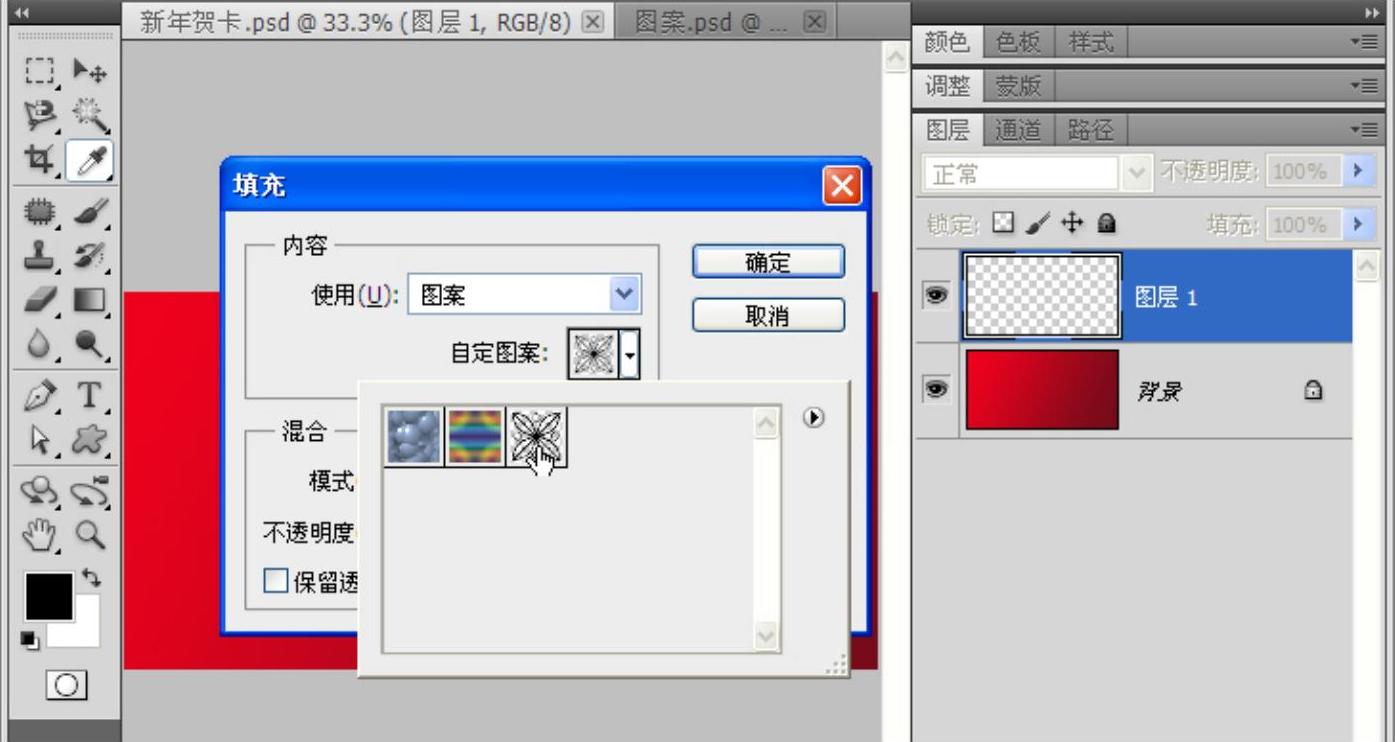
Task: Hide 图层 1 using its eye icon
Action: coord(936,296)
